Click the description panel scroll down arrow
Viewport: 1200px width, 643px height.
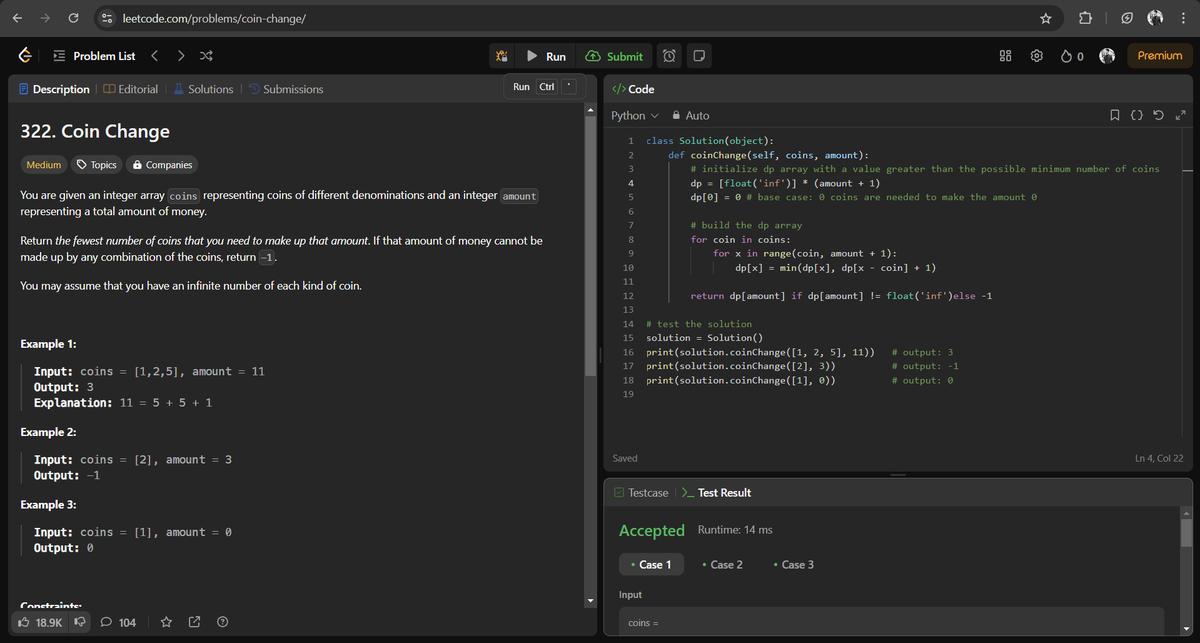coord(590,602)
